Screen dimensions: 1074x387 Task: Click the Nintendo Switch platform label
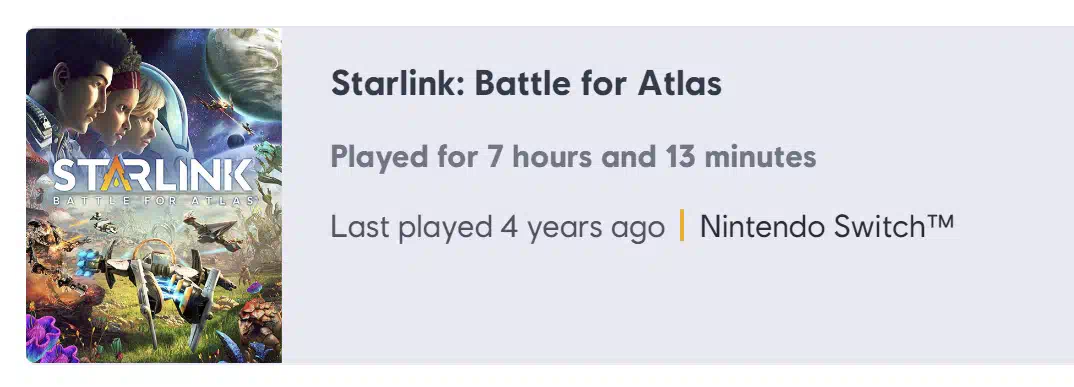827,227
